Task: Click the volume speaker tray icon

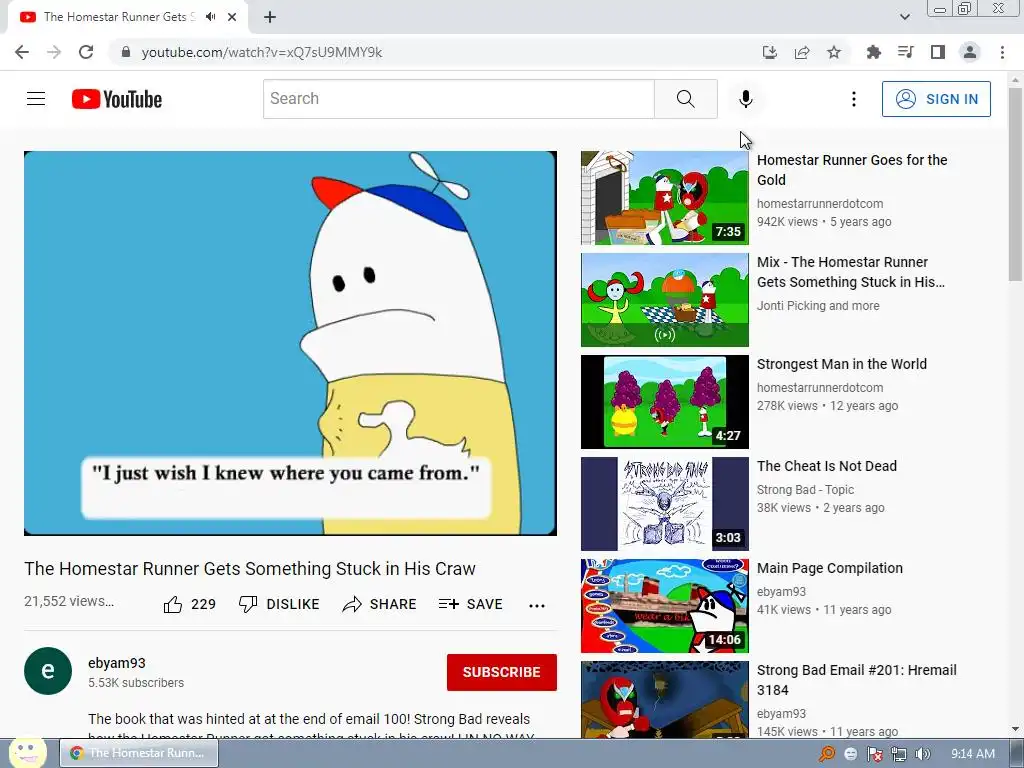Action: click(922, 754)
